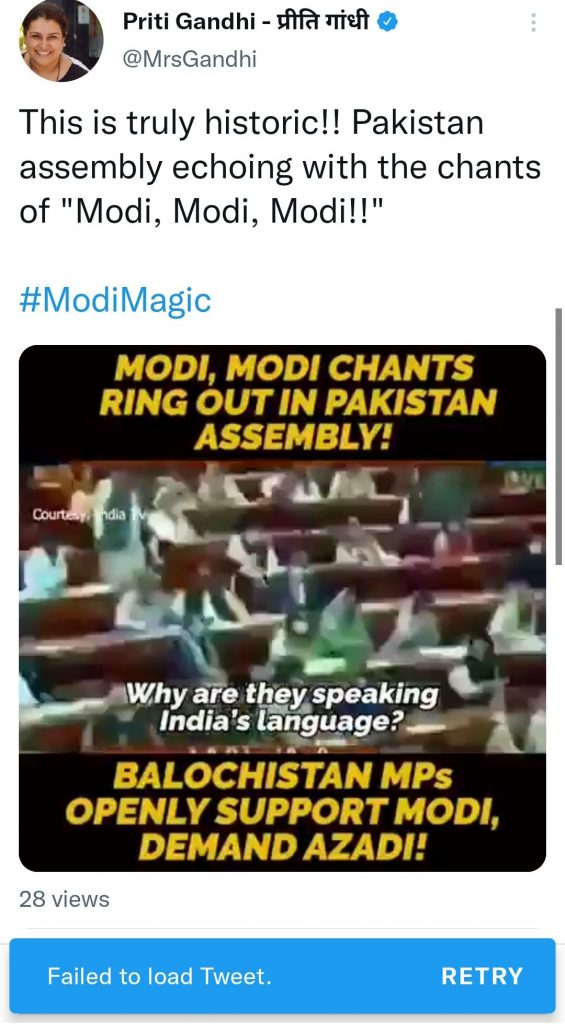The width and height of the screenshot is (565, 1024).
Task: Click the 'RING OUT IN PAKISTAN' headline line
Action: (x=297, y=403)
